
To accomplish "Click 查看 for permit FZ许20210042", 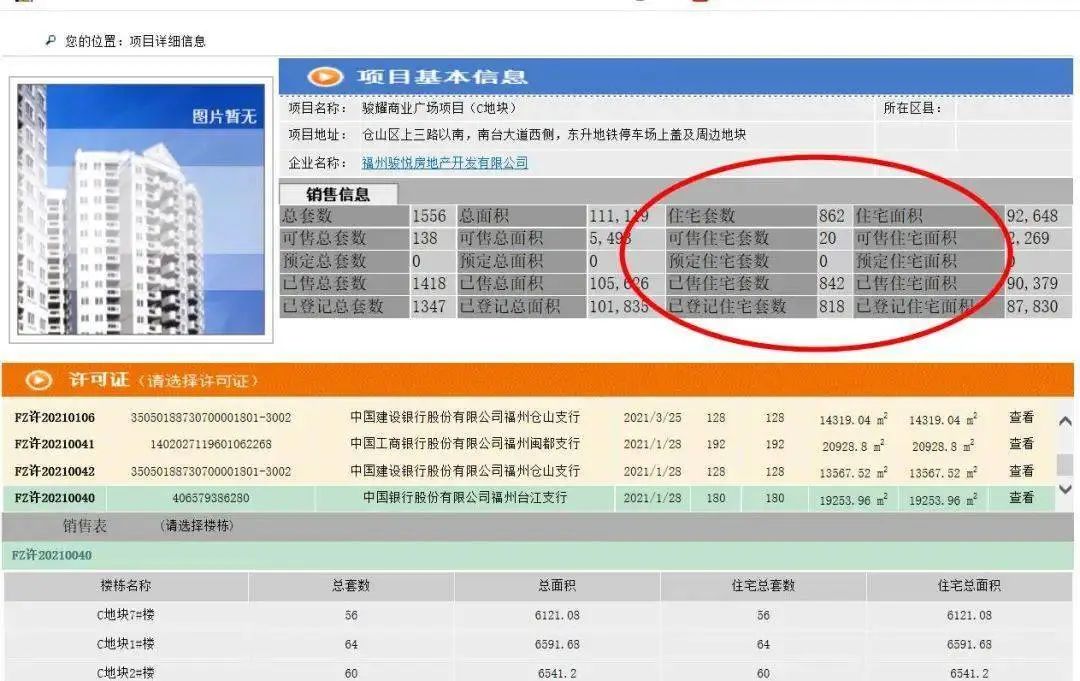I will click(1021, 471).
